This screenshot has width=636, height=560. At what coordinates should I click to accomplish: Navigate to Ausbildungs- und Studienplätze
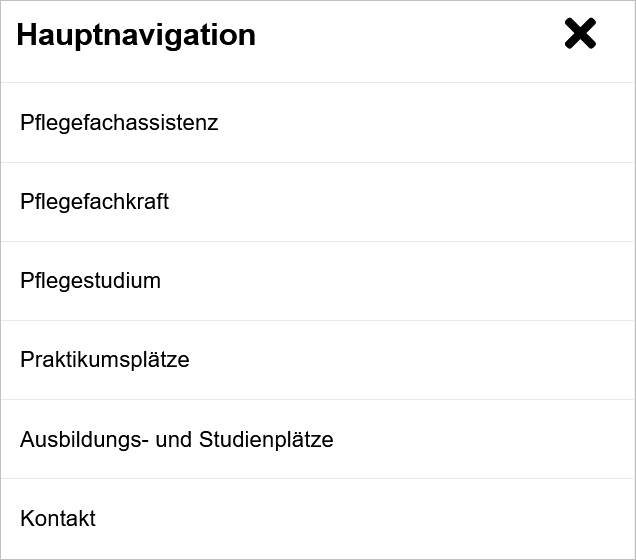[177, 440]
